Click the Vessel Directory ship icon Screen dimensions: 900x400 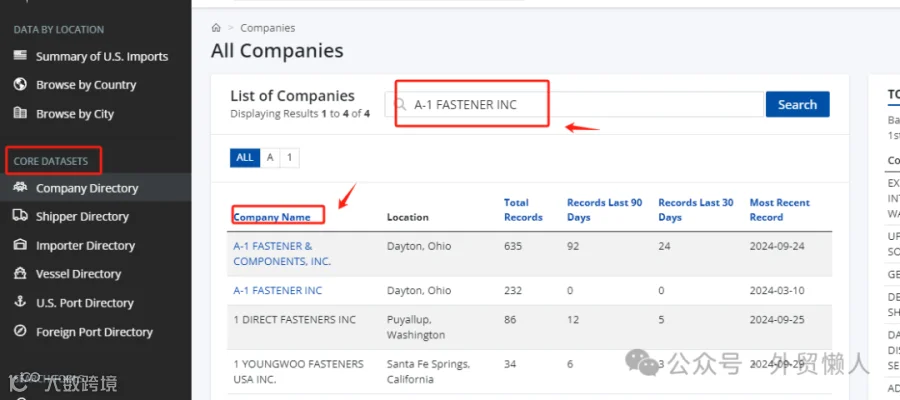[x=20, y=273]
